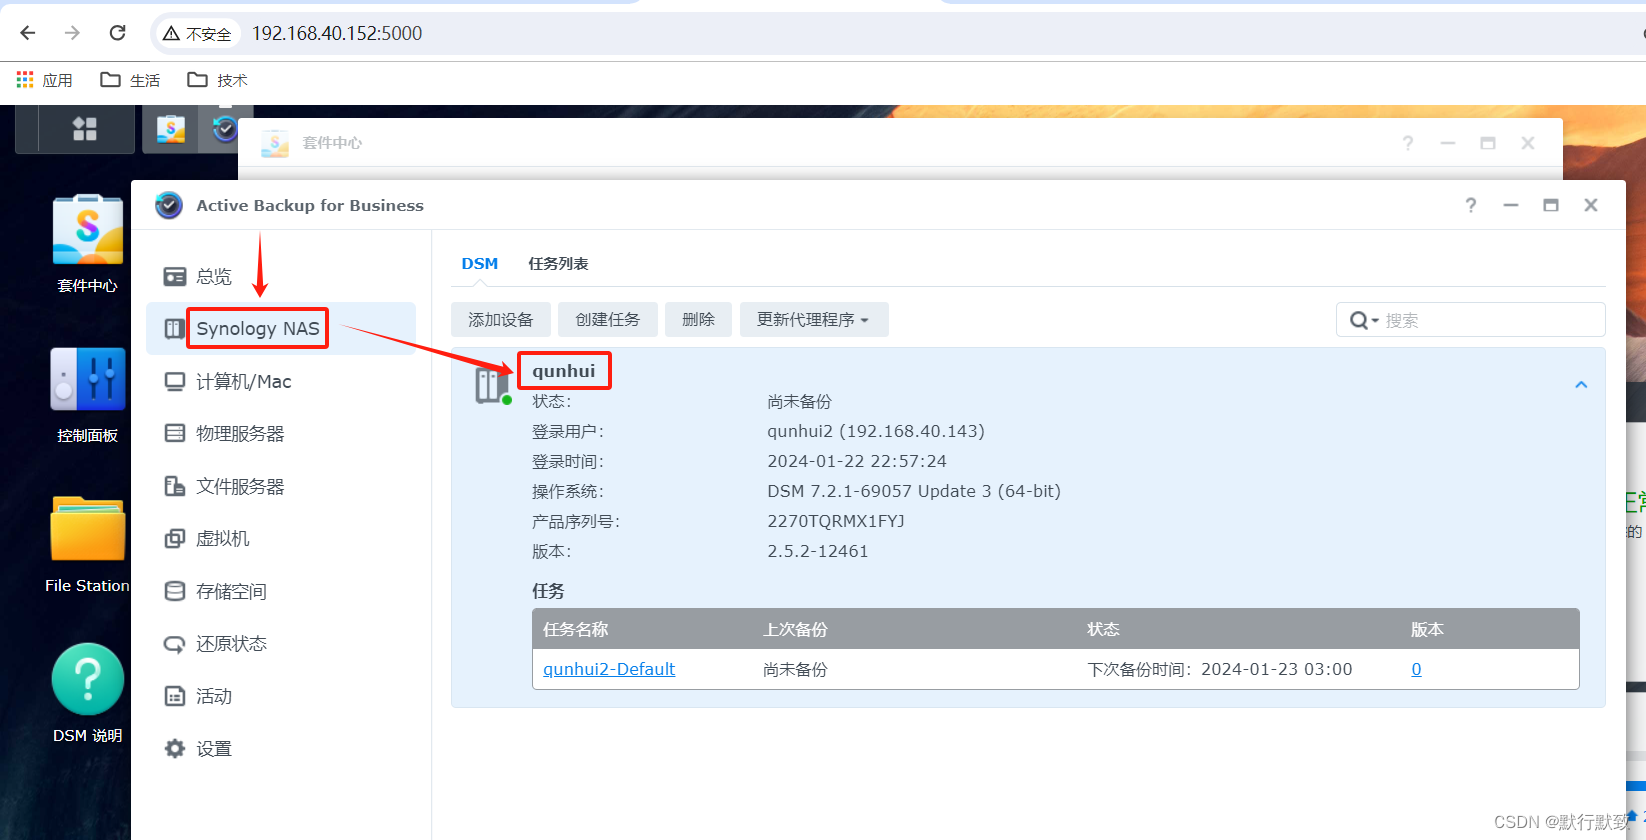Open the qunhui2-Default task link

click(609, 669)
